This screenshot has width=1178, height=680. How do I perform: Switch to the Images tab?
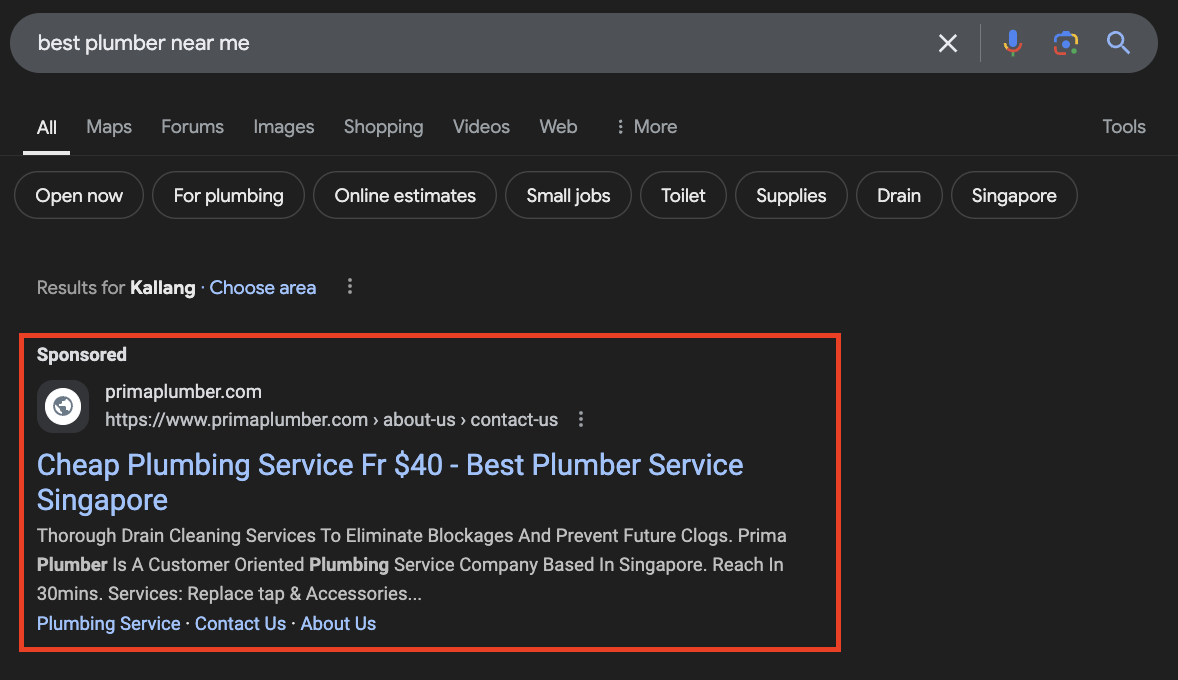point(283,127)
